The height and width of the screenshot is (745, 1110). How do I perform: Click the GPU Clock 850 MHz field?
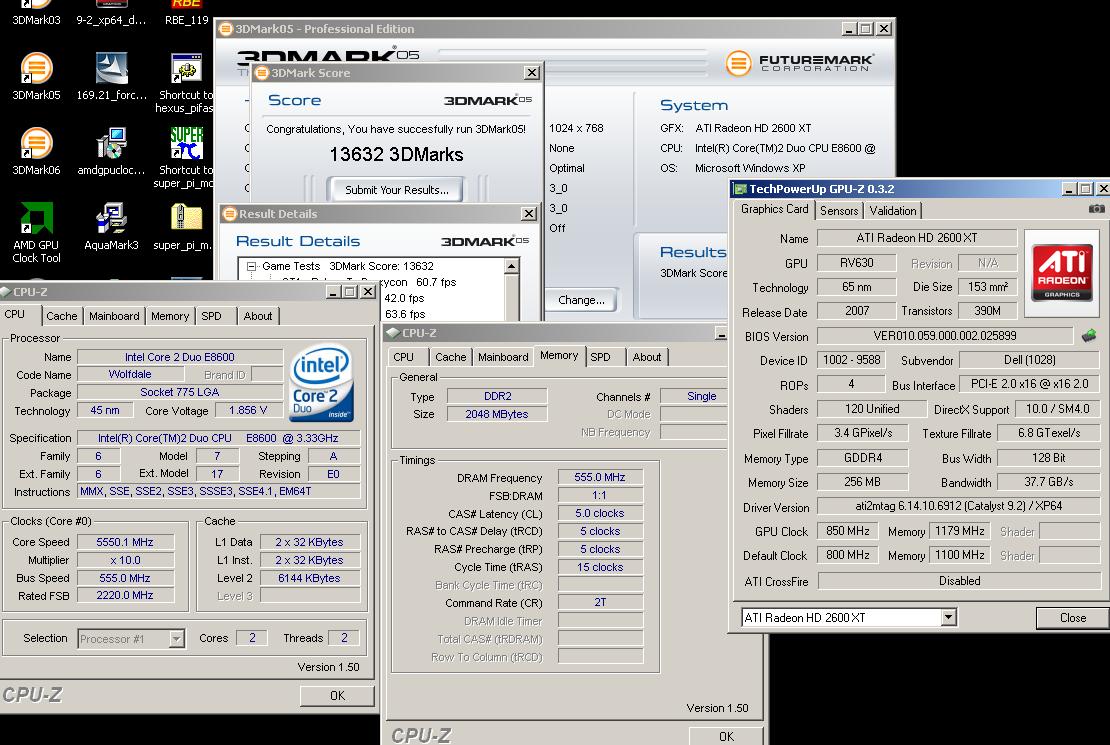coord(847,531)
